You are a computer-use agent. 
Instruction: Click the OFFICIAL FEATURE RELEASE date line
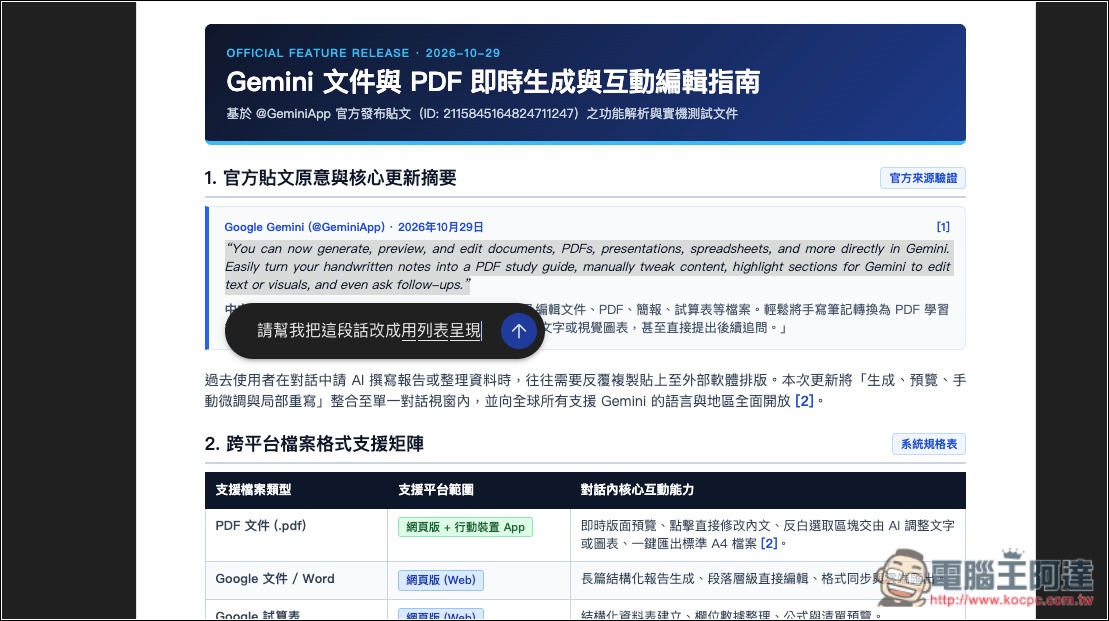363,53
